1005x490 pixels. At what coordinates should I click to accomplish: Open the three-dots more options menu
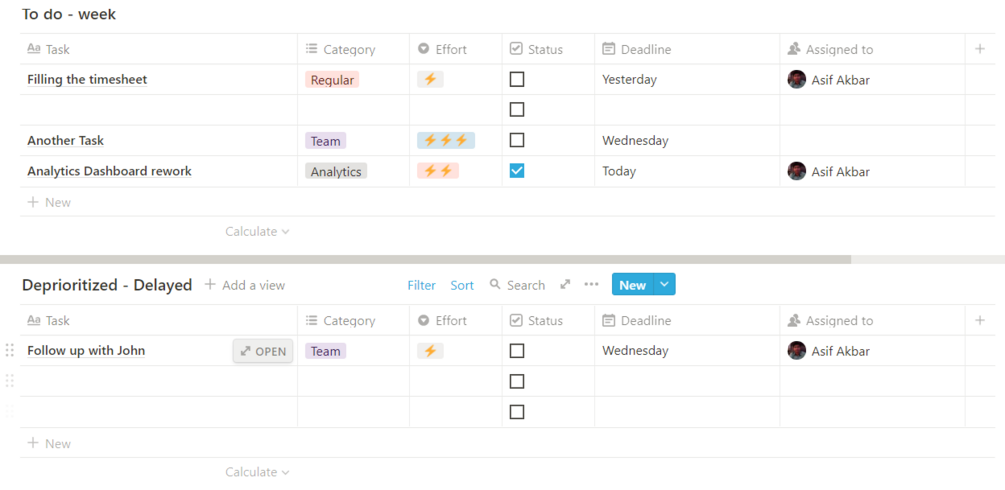[x=591, y=285]
